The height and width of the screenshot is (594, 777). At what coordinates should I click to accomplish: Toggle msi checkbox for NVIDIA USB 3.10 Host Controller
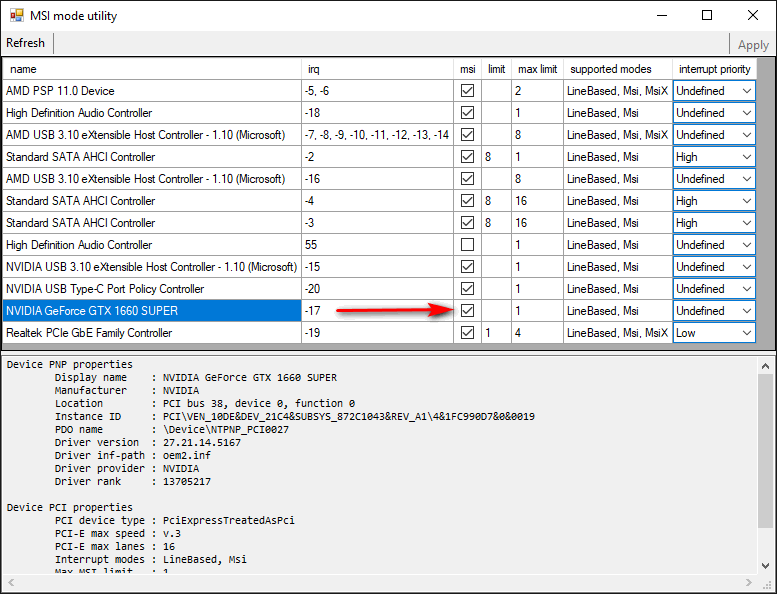coord(467,267)
